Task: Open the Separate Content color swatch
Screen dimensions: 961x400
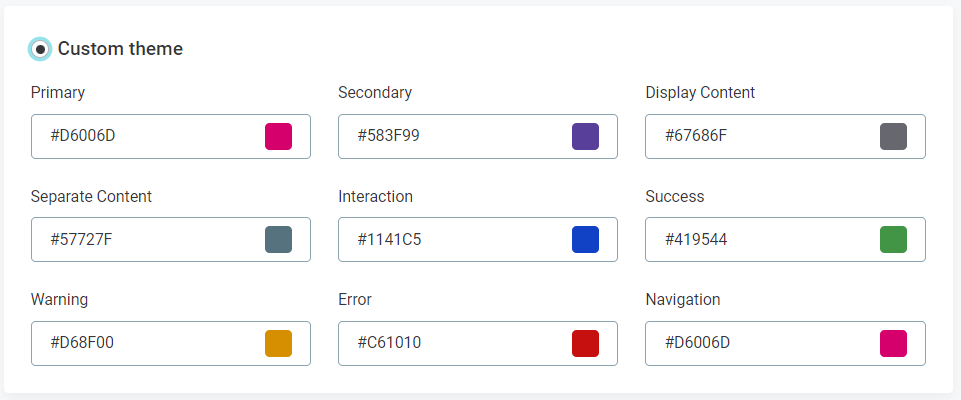Action: 278,240
